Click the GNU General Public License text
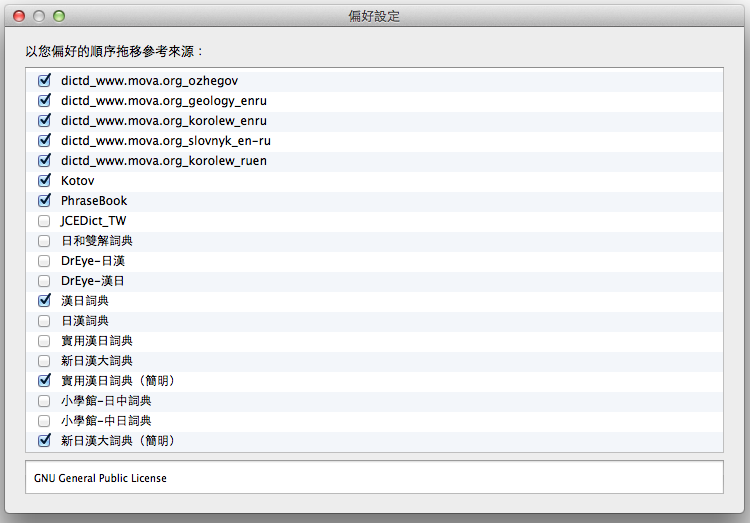Screen dimensions: 750x523 click(100, 478)
